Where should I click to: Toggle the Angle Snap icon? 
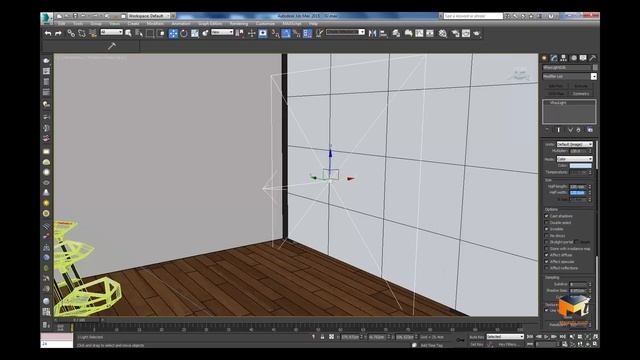(286, 33)
